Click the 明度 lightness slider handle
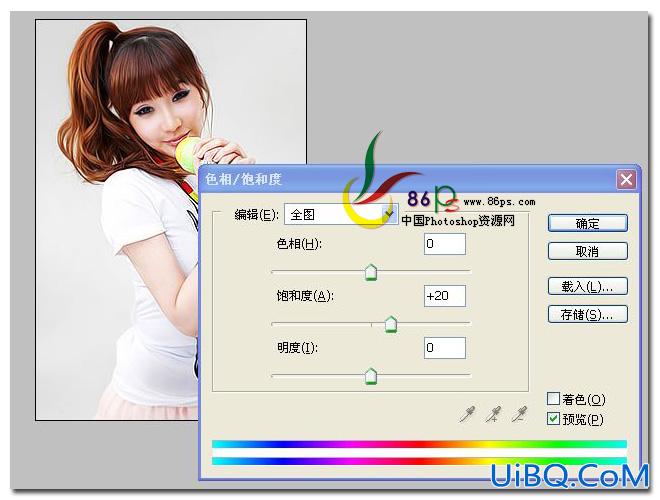 (x=371, y=376)
